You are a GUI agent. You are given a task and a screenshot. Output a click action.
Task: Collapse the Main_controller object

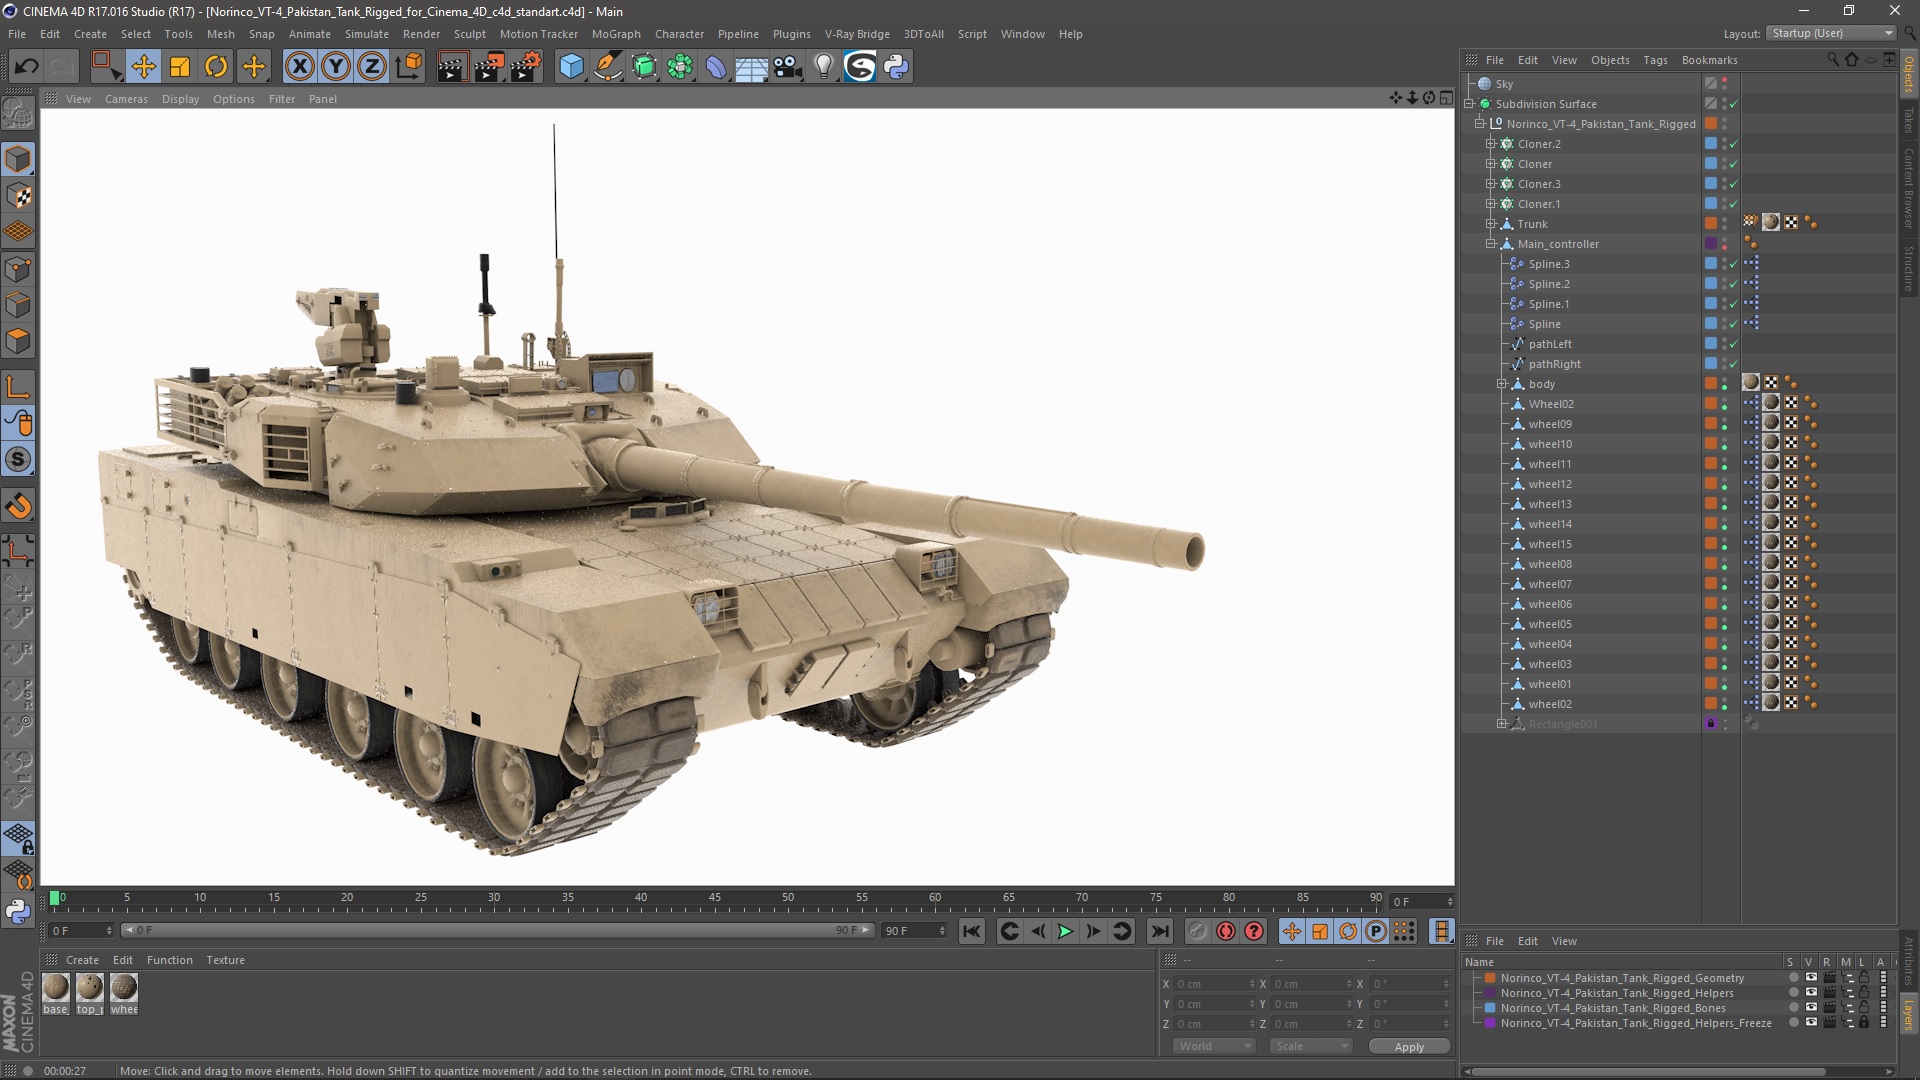click(1491, 244)
